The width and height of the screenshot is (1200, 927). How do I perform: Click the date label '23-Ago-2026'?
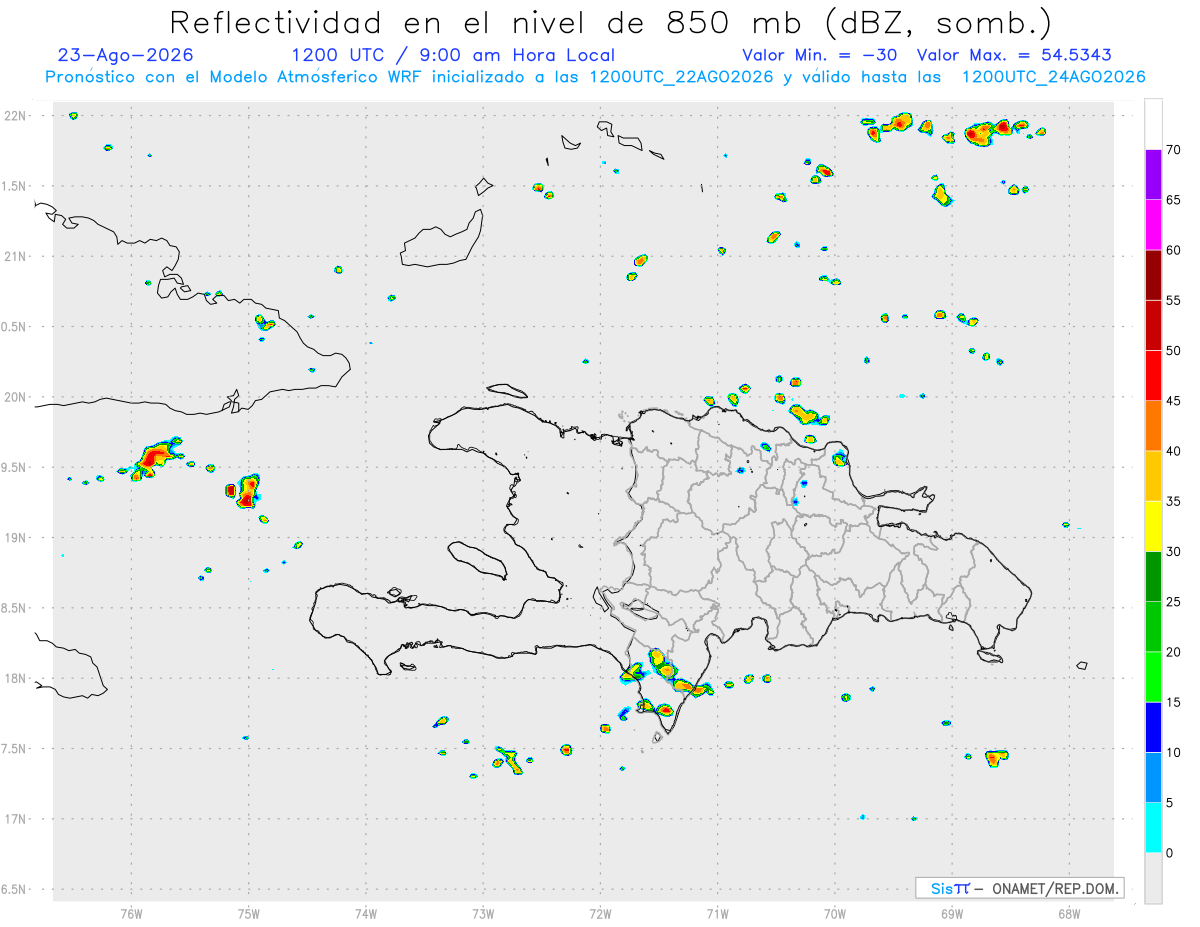point(126,55)
